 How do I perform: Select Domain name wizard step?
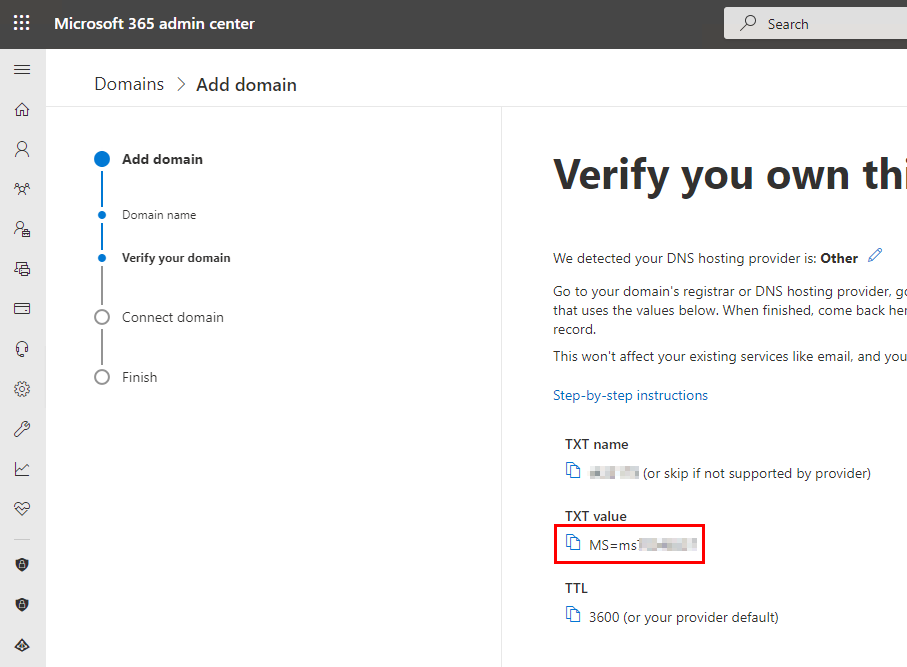(159, 215)
